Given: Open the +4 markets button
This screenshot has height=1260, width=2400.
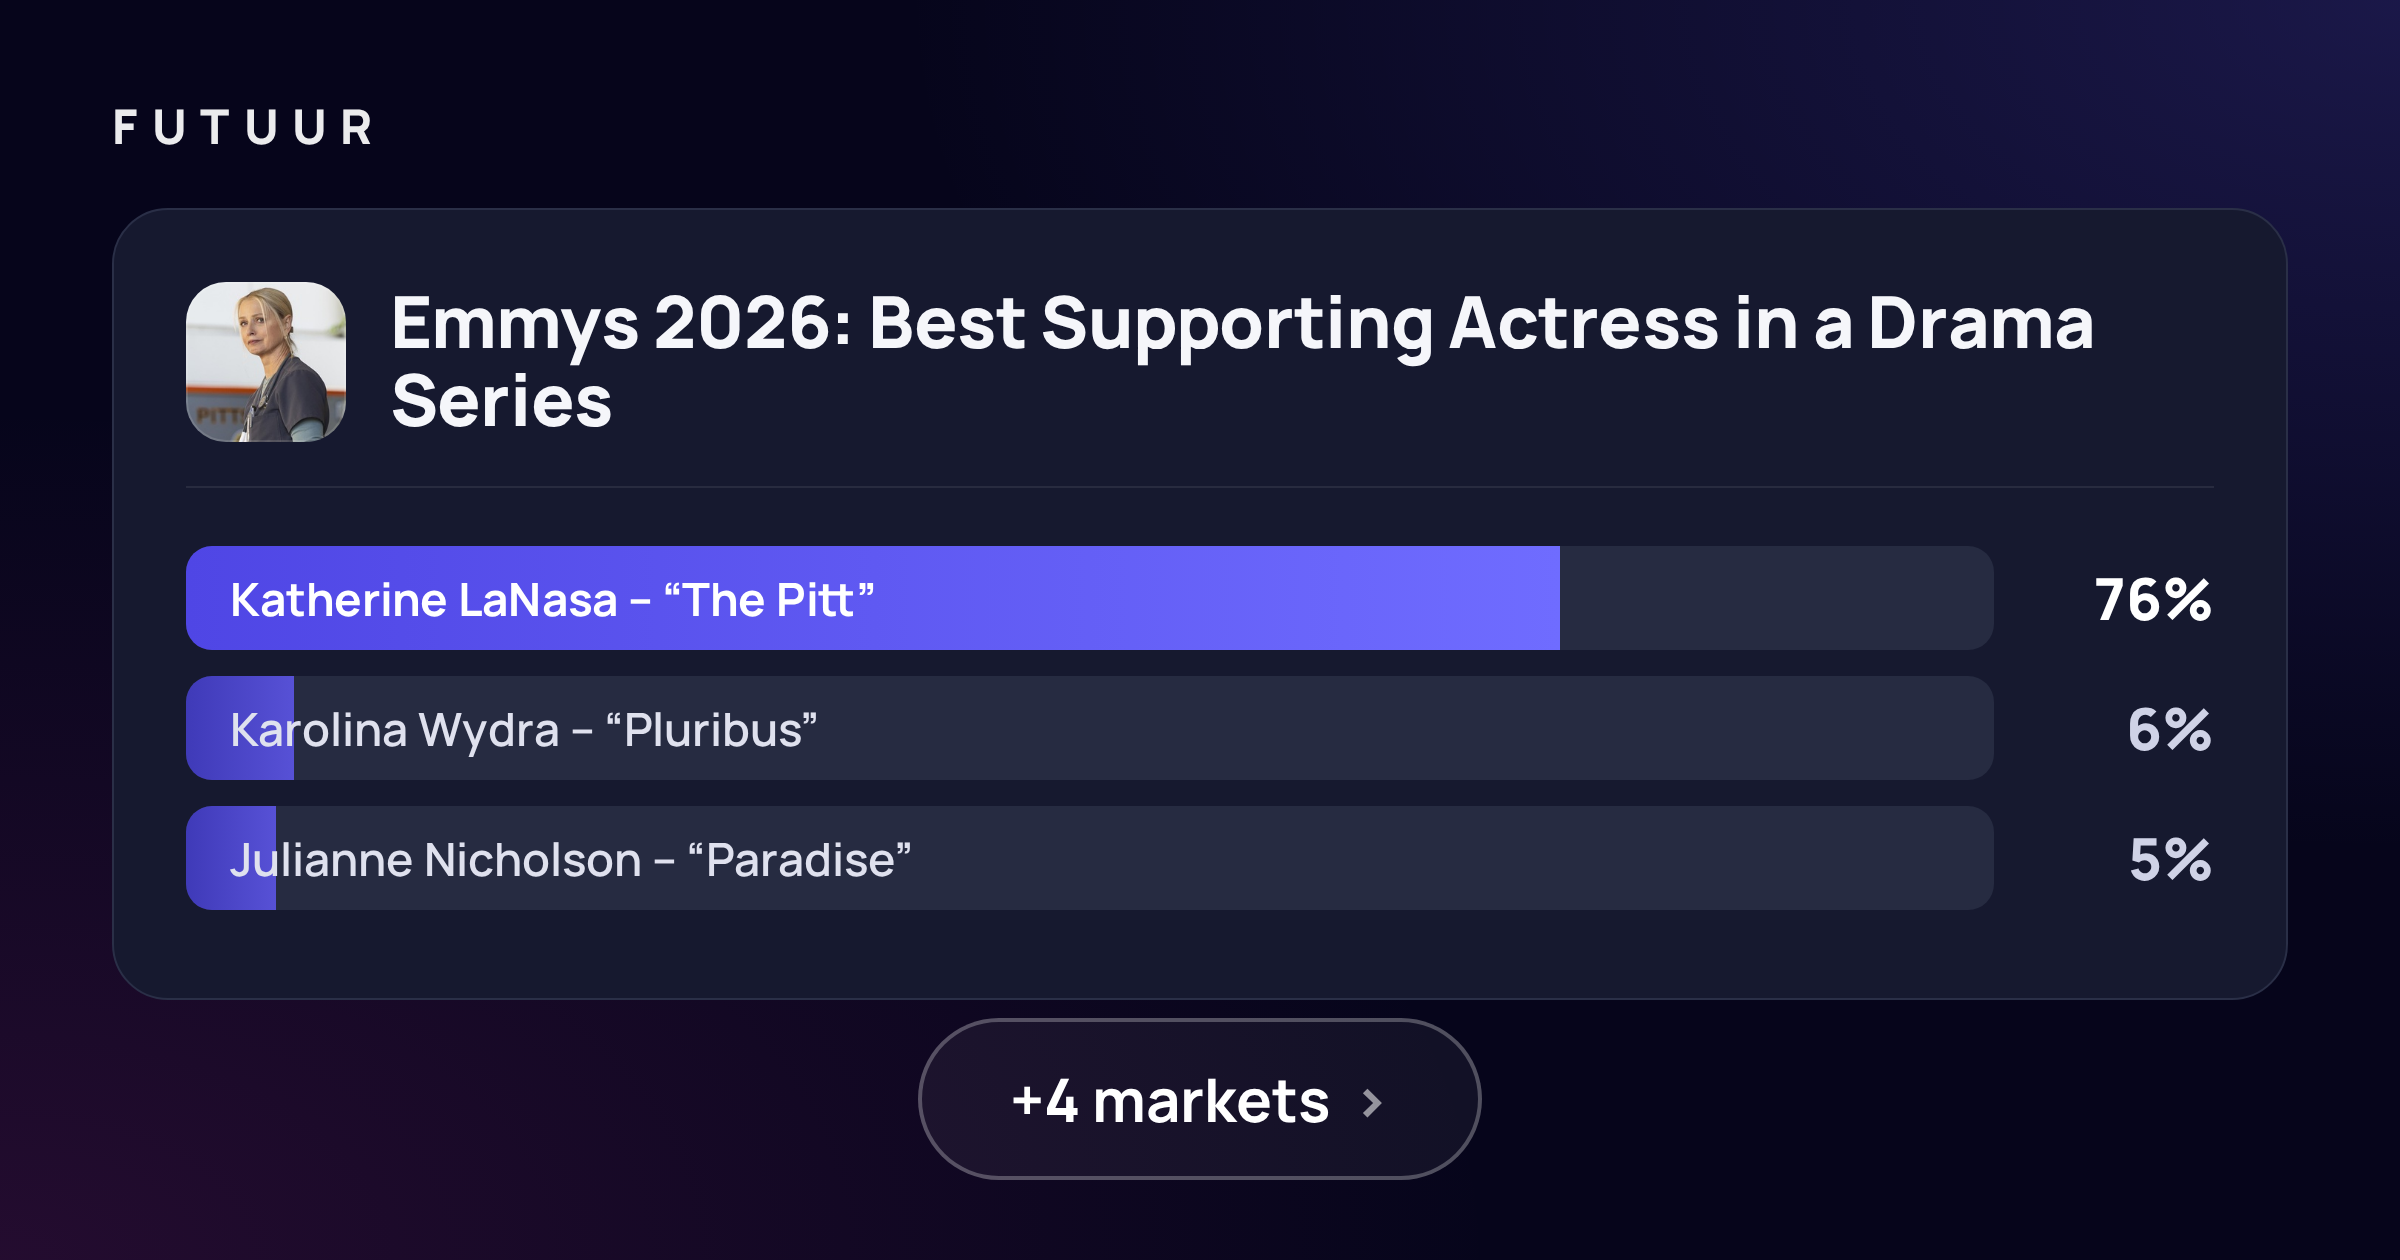Looking at the screenshot, I should (x=1199, y=1099).
